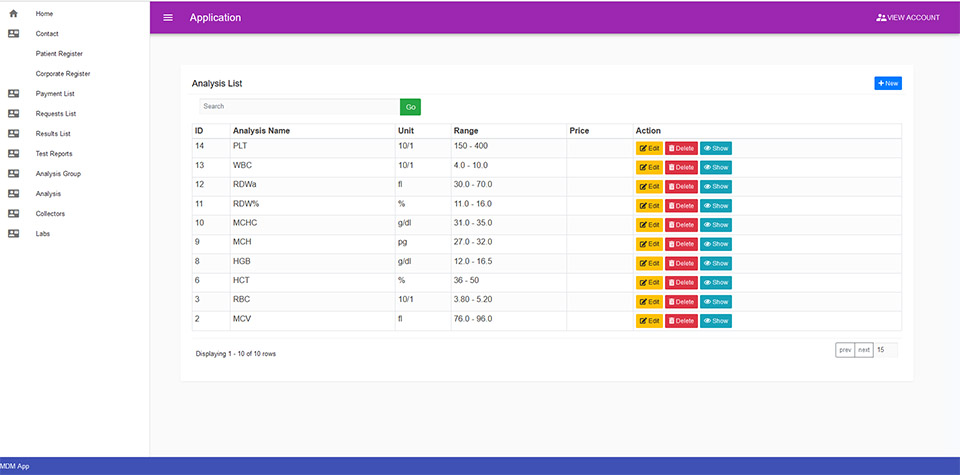Show details for the PLT analysis

point(716,148)
